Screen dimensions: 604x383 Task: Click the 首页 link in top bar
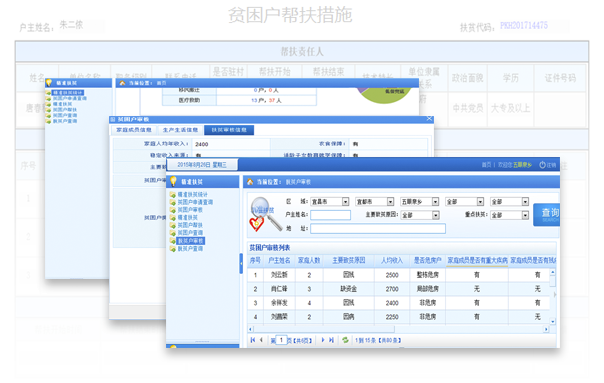486,165
